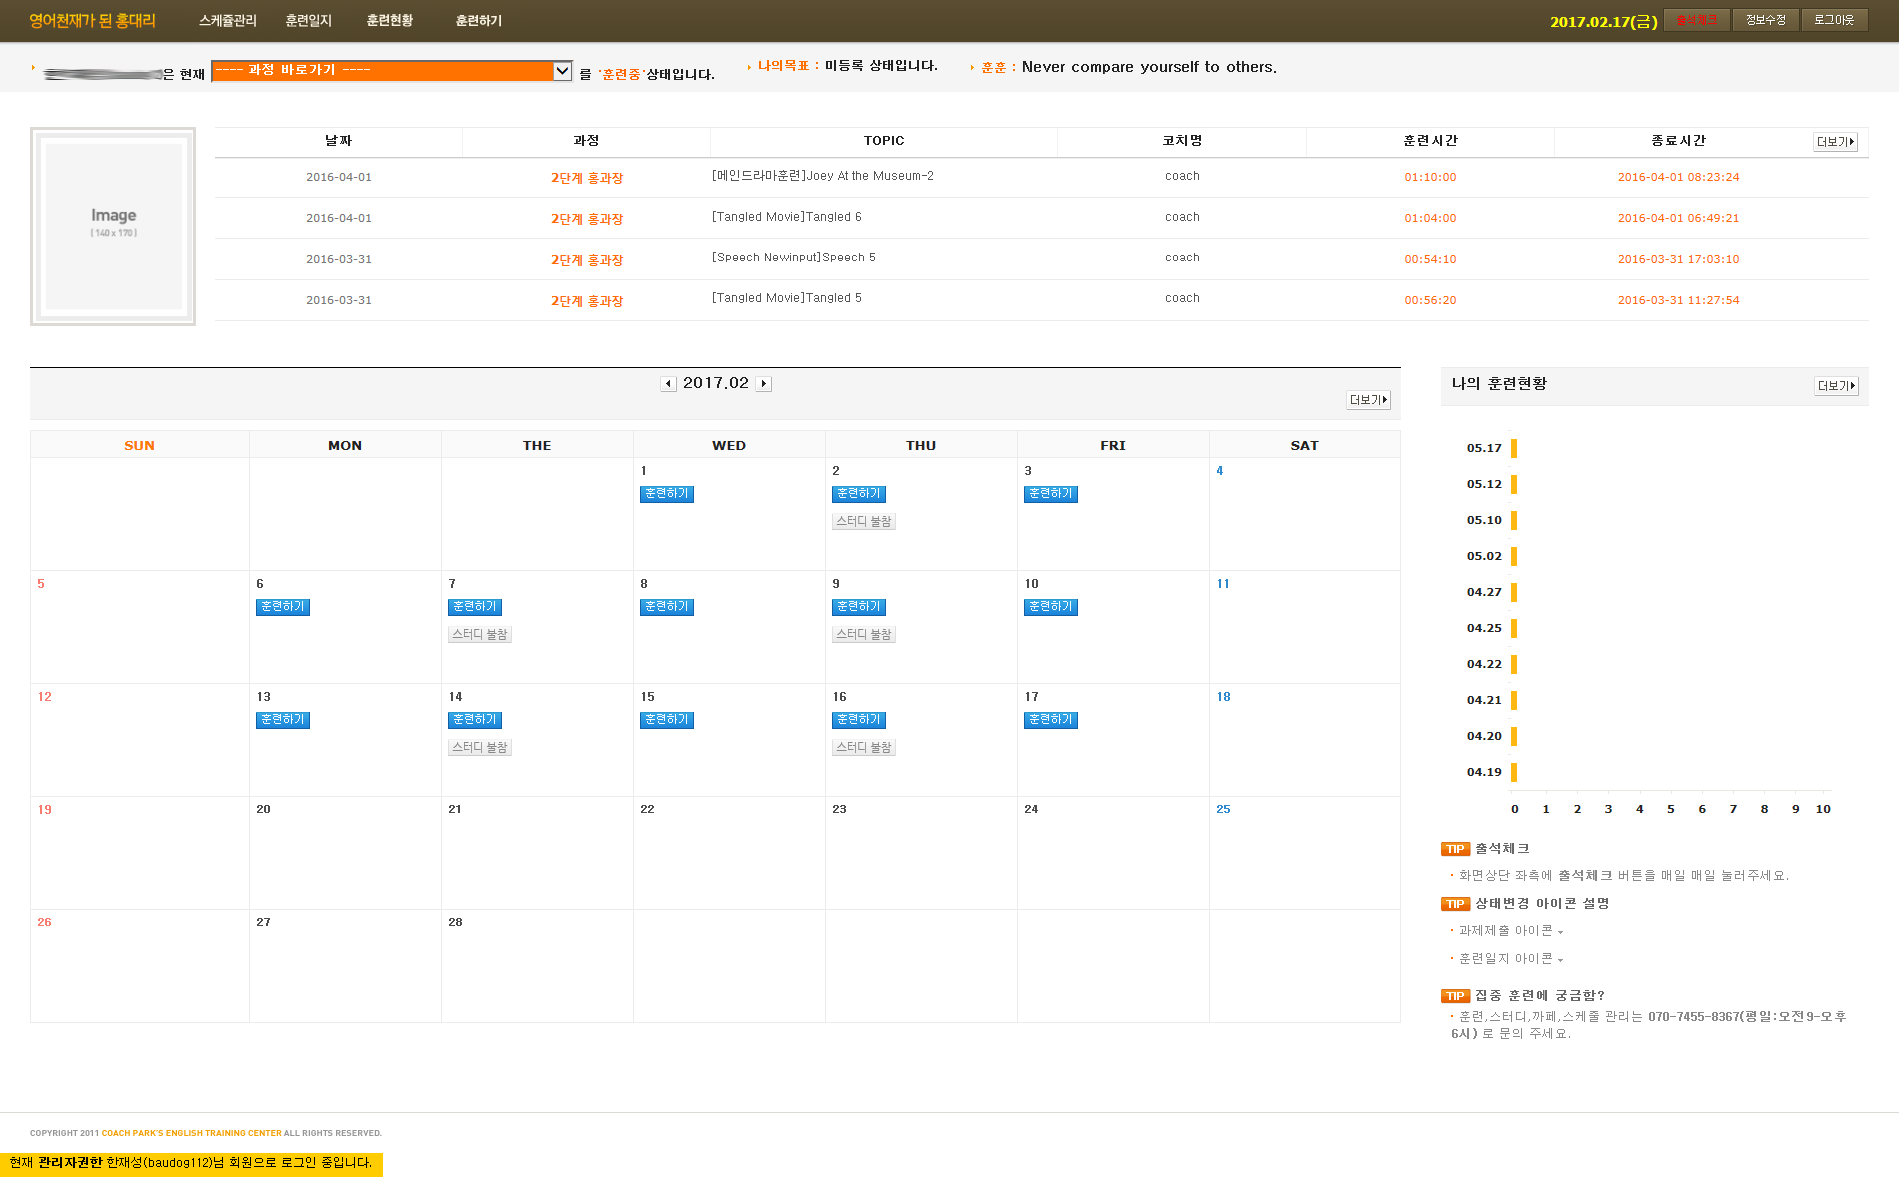The height and width of the screenshot is (1177, 1899).
Task: Click 훈련하기 badge on February 1
Action: [x=666, y=494]
